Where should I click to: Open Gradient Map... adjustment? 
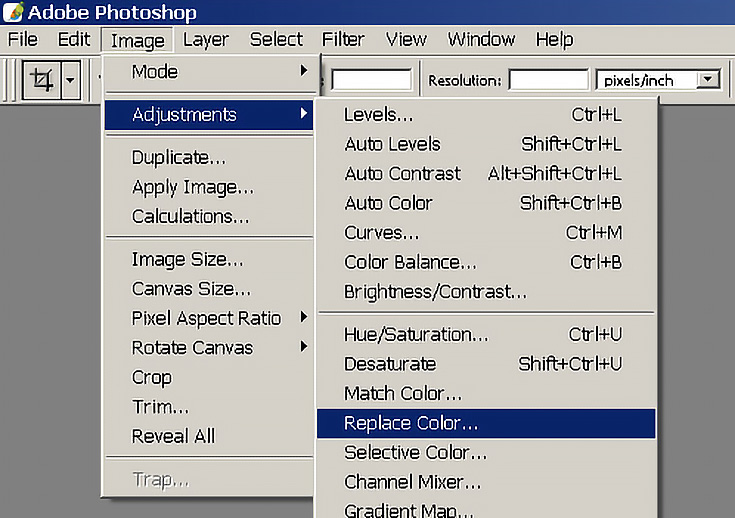[486, 509]
